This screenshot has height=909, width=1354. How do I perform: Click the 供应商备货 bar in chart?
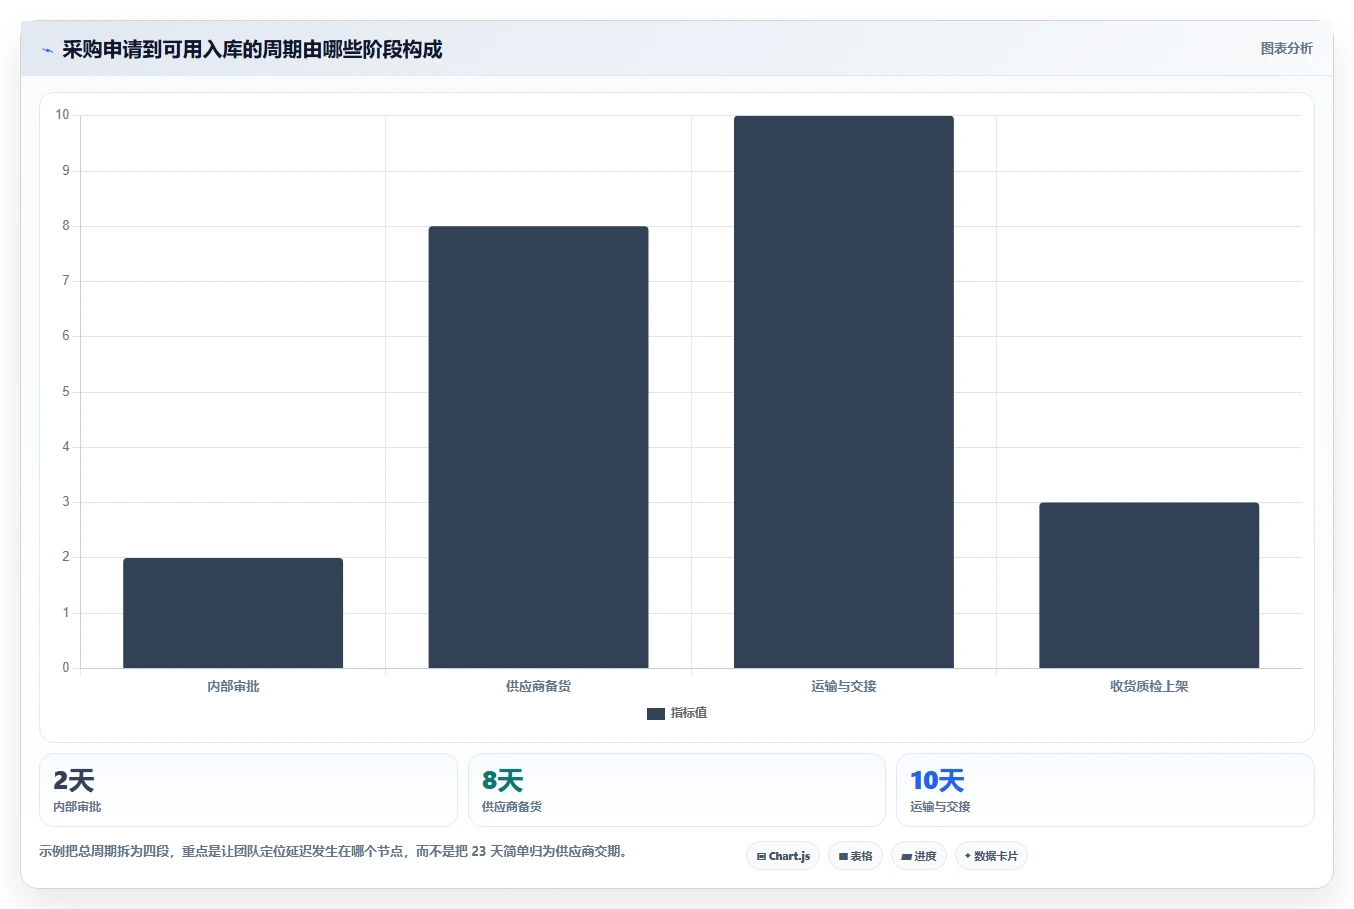pyautogui.click(x=538, y=447)
